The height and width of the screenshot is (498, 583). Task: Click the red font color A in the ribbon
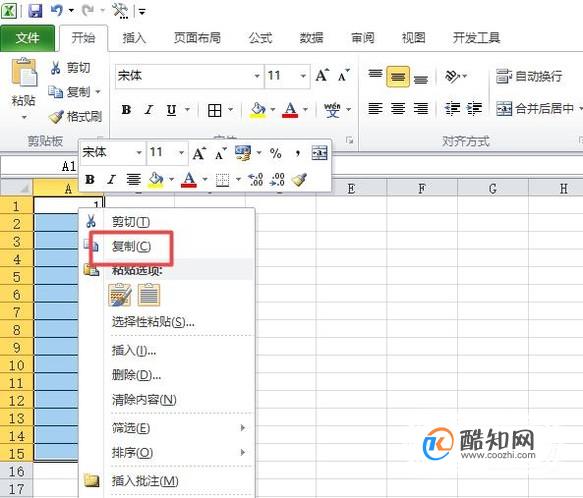coord(290,110)
